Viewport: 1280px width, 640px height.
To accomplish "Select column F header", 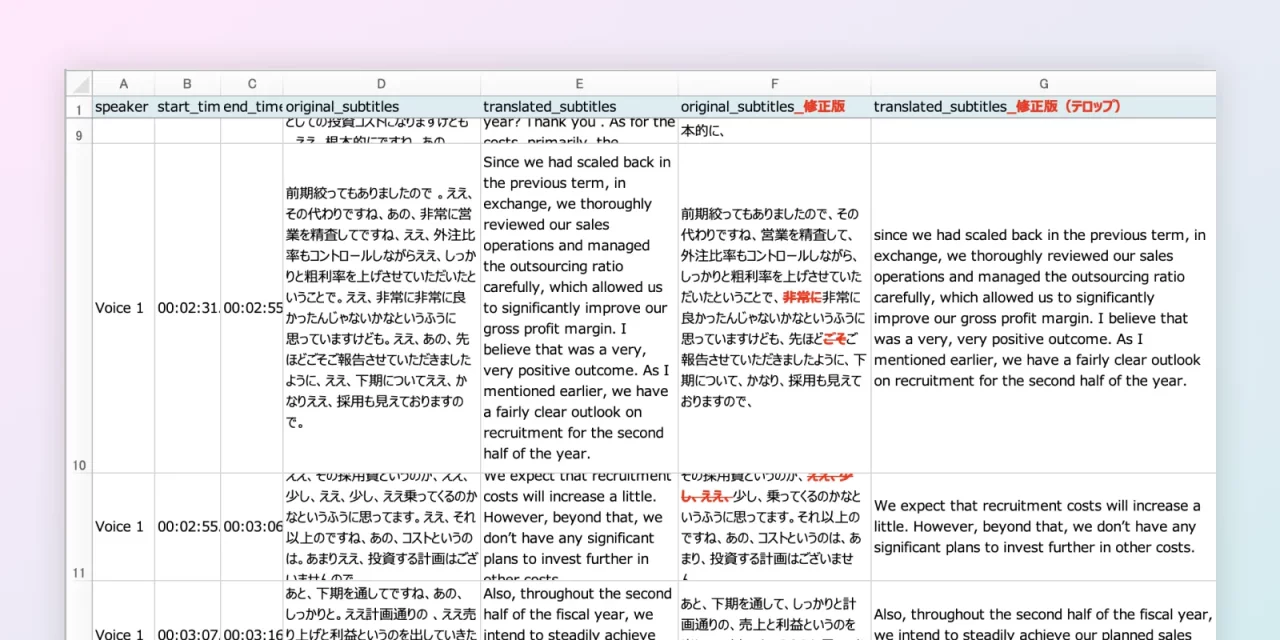I will 774,84.
